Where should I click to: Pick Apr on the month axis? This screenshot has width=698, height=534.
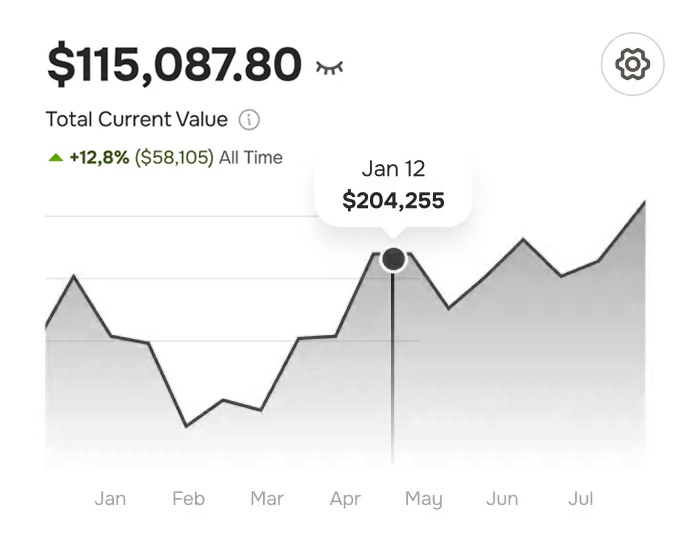pyautogui.click(x=345, y=498)
